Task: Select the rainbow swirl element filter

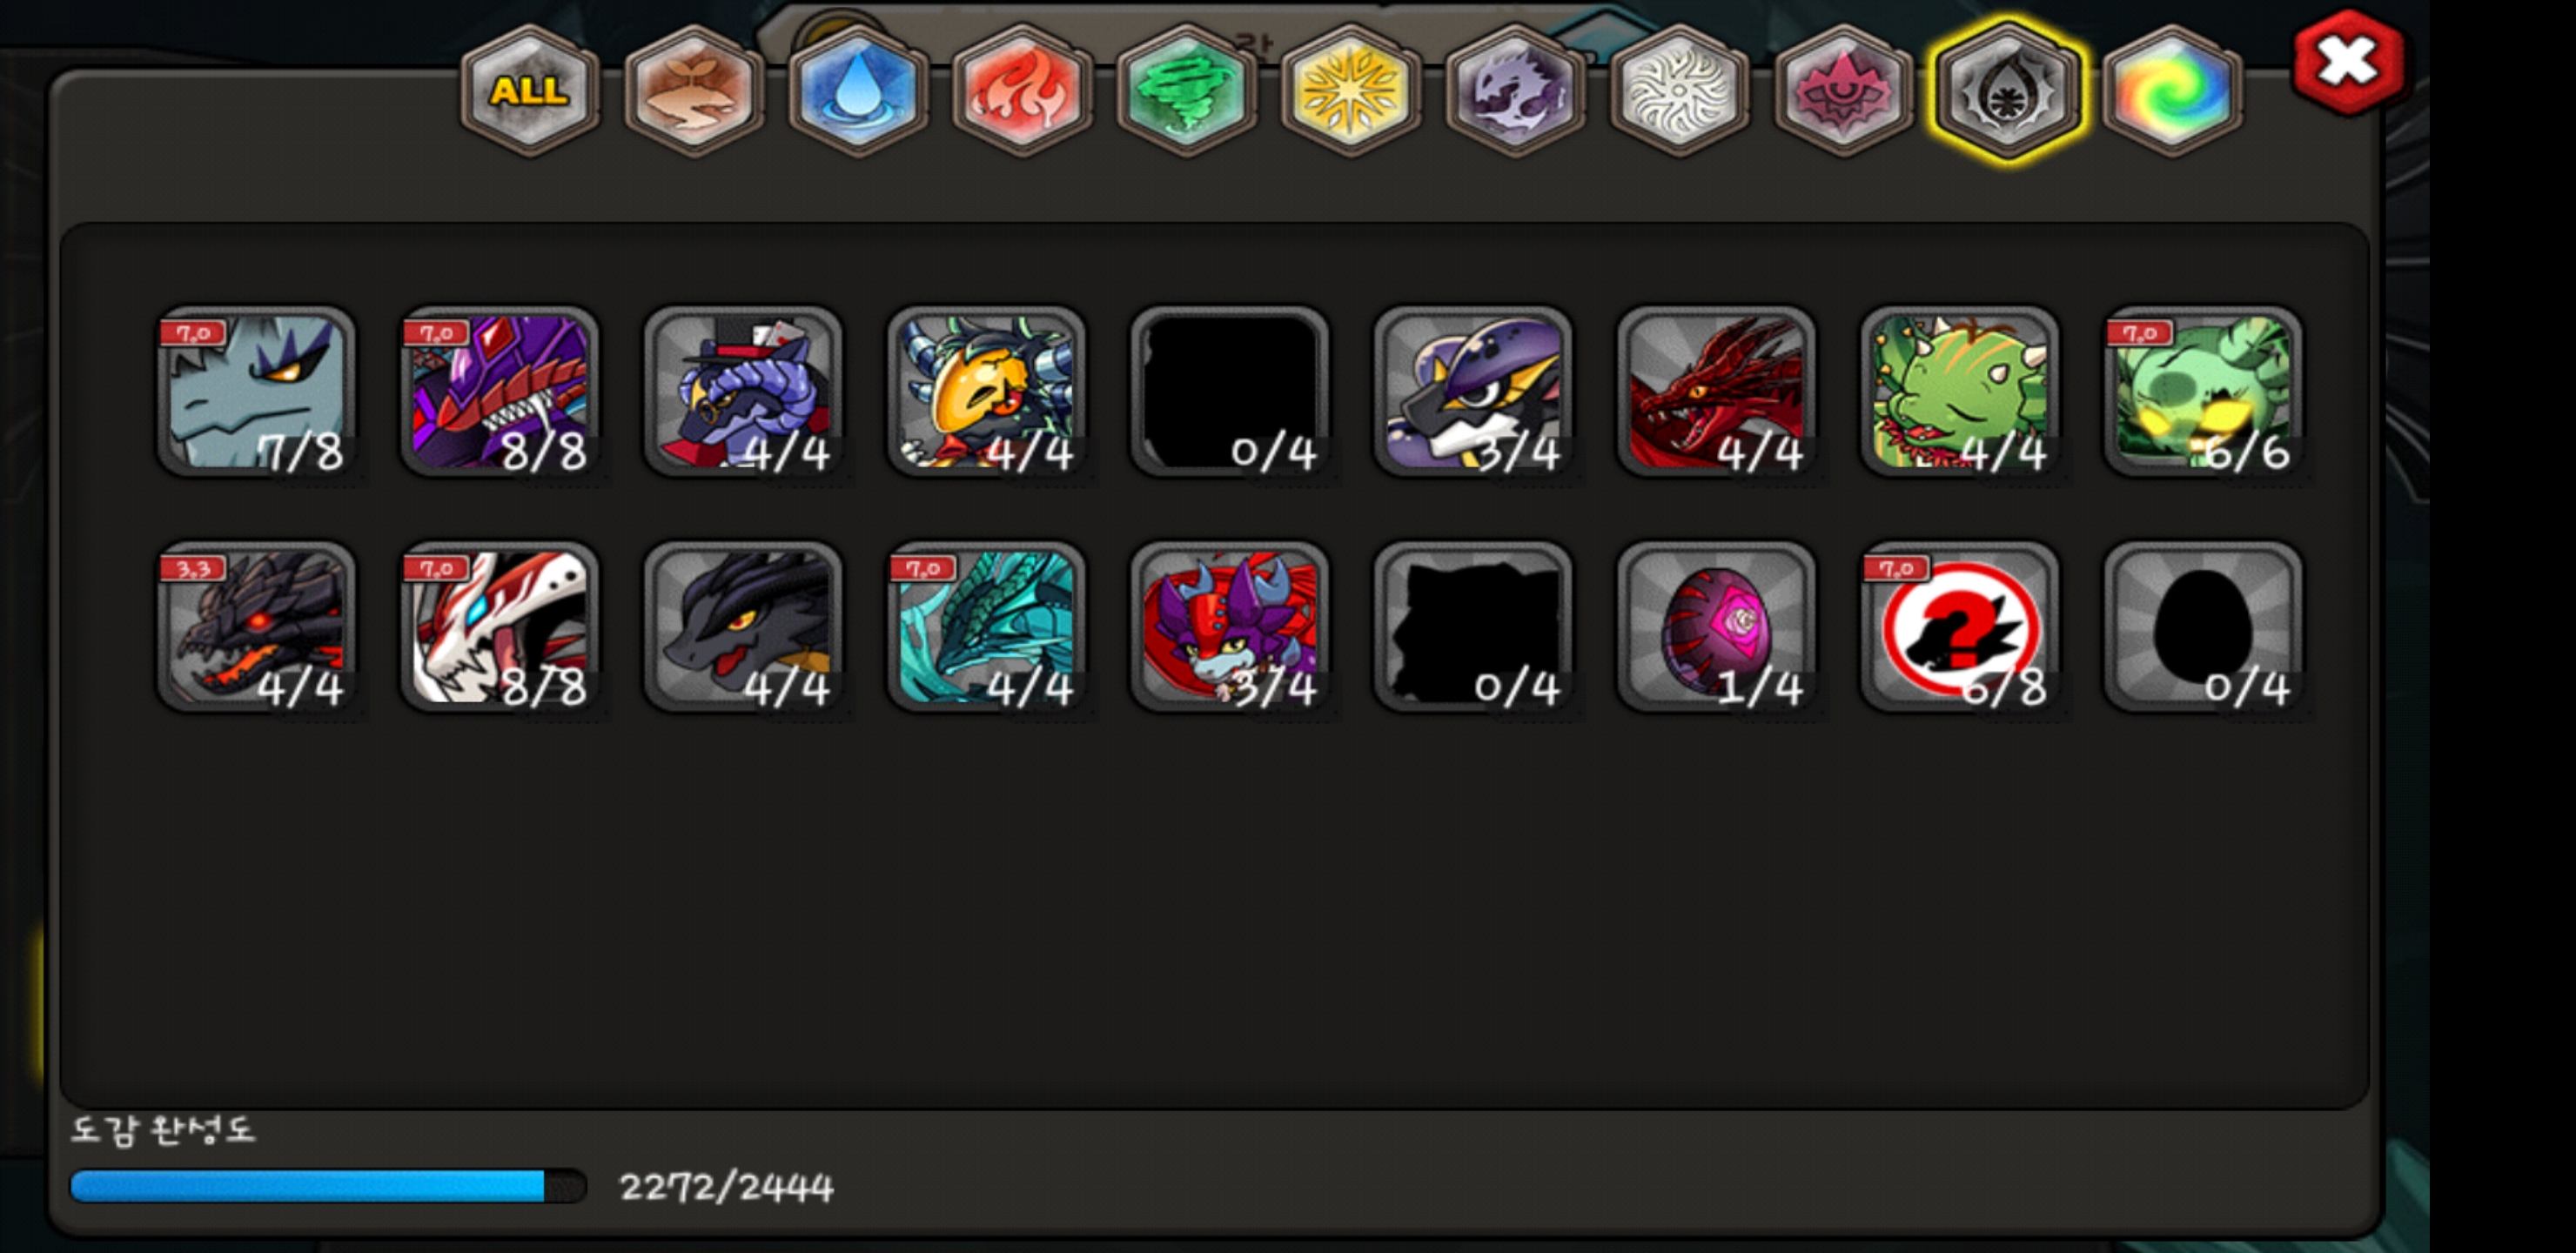Action: 2172,91
